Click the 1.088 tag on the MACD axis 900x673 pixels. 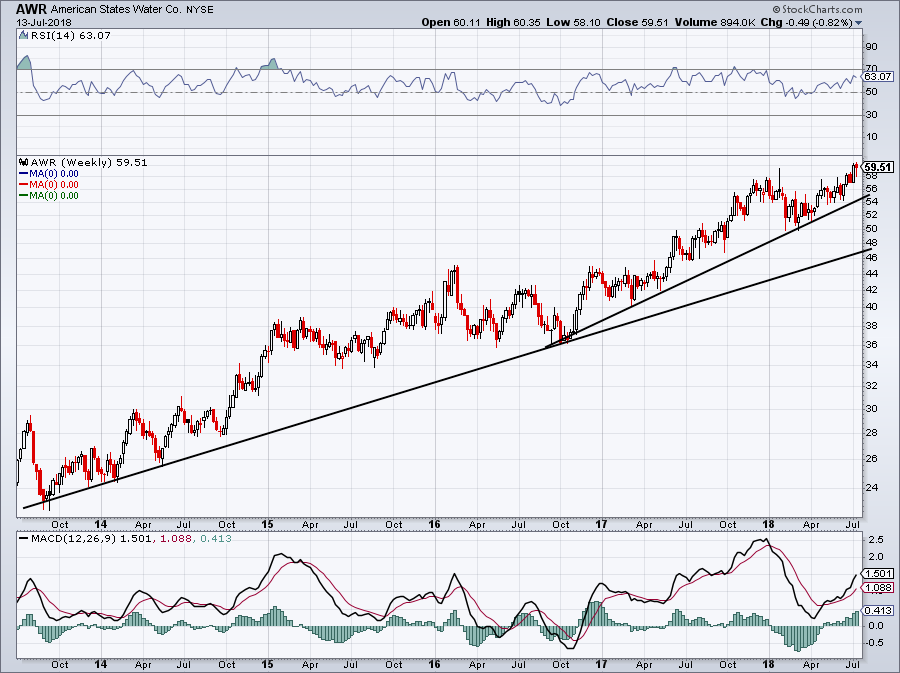(x=878, y=588)
